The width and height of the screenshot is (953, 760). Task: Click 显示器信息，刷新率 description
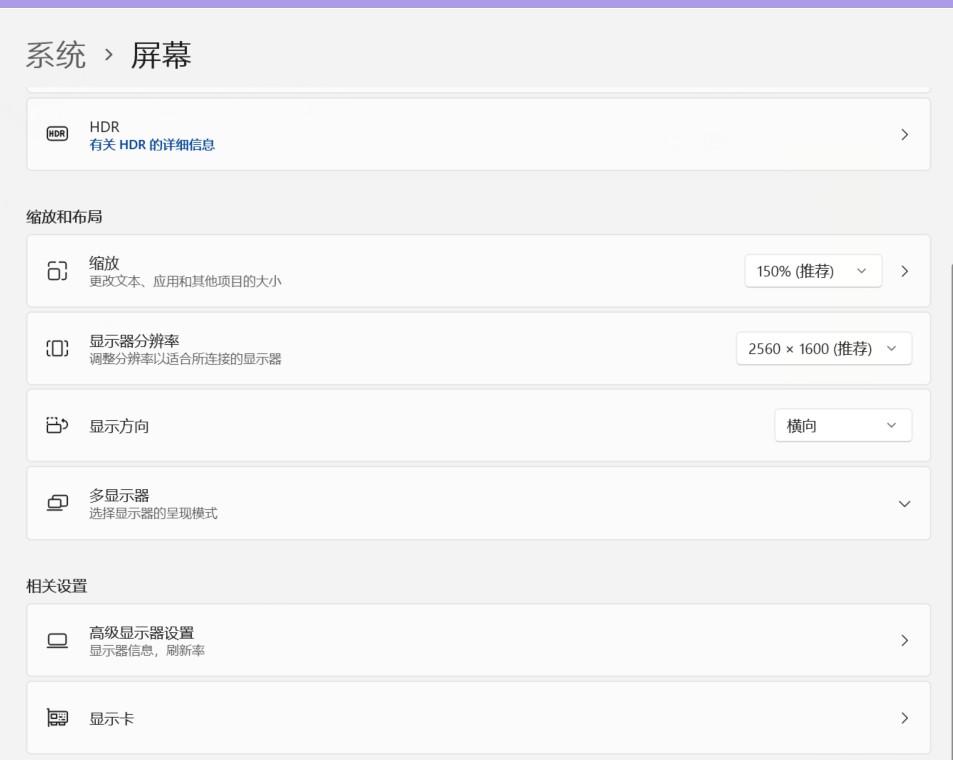point(147,651)
